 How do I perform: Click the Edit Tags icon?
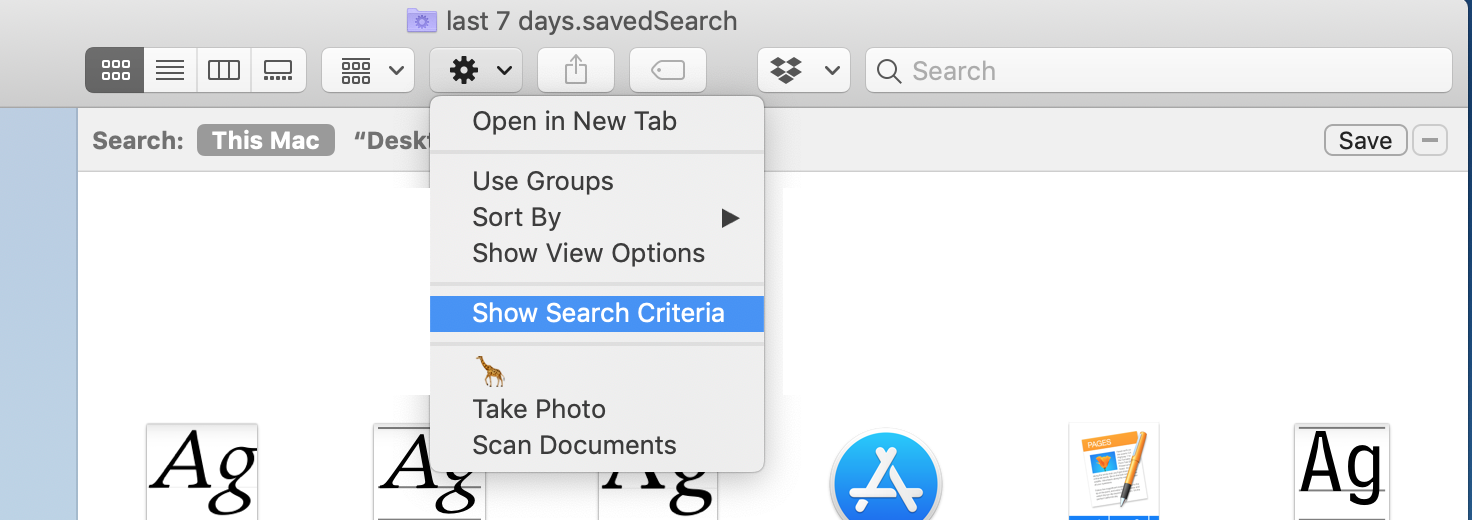pyautogui.click(x=668, y=71)
